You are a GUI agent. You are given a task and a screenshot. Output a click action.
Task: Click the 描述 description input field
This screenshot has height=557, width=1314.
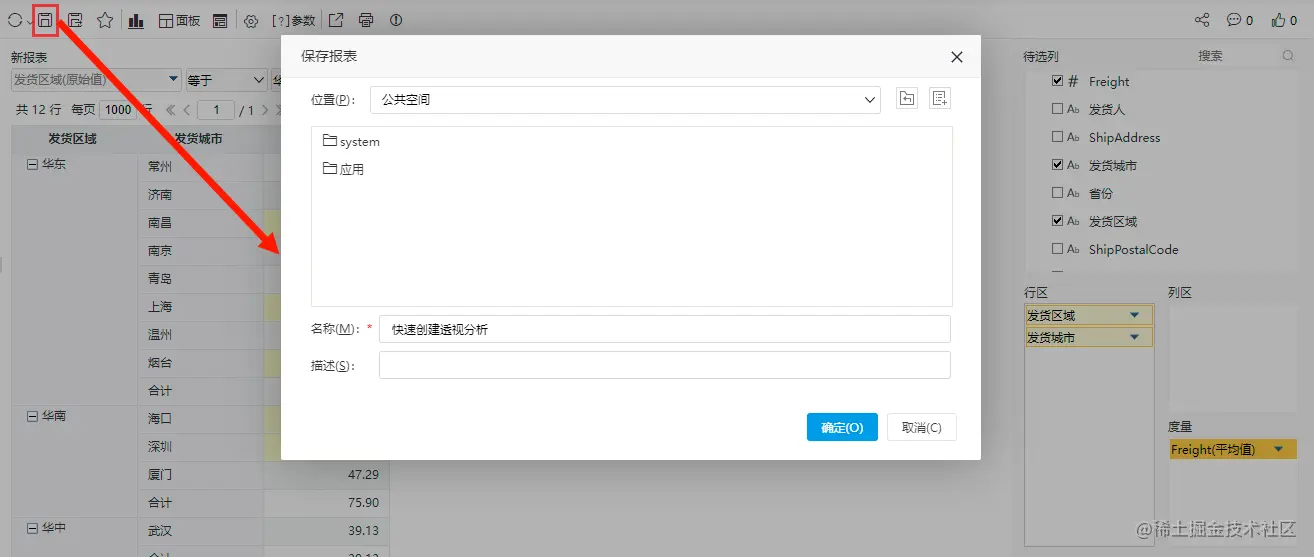pos(664,365)
